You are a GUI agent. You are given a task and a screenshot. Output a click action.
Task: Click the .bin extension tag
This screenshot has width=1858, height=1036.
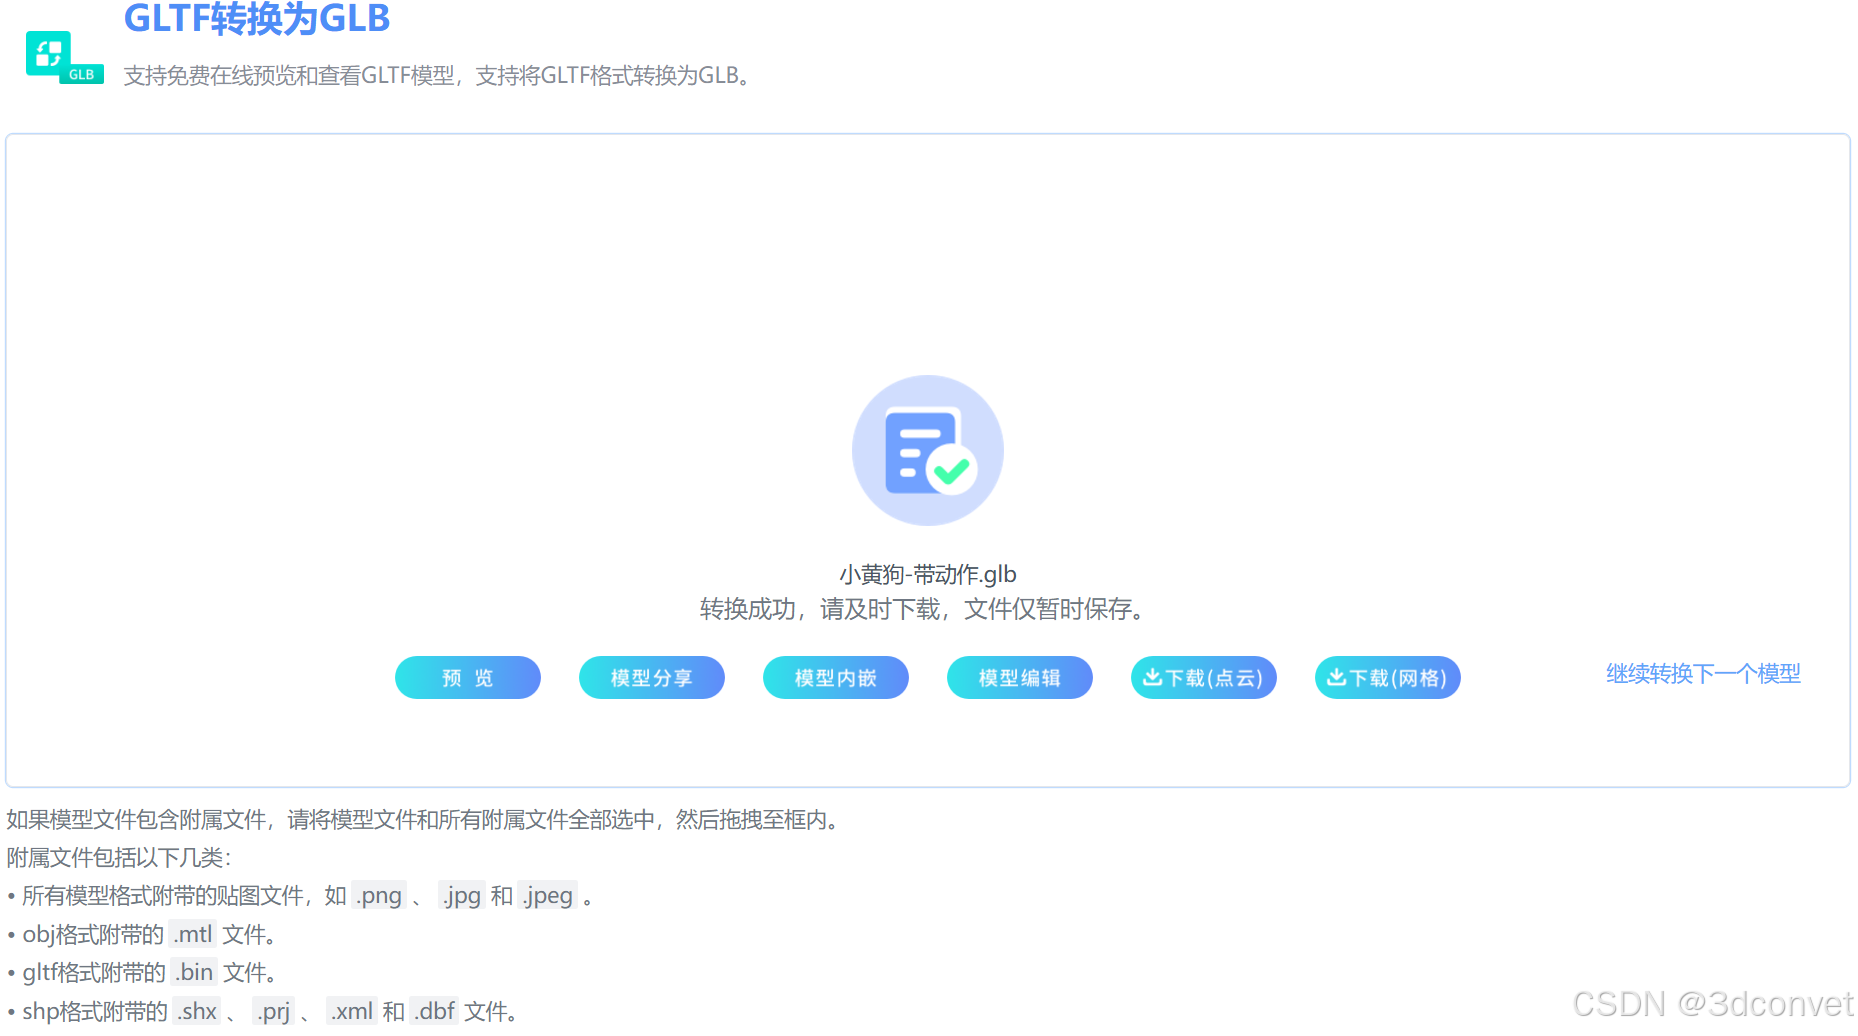click(x=194, y=971)
